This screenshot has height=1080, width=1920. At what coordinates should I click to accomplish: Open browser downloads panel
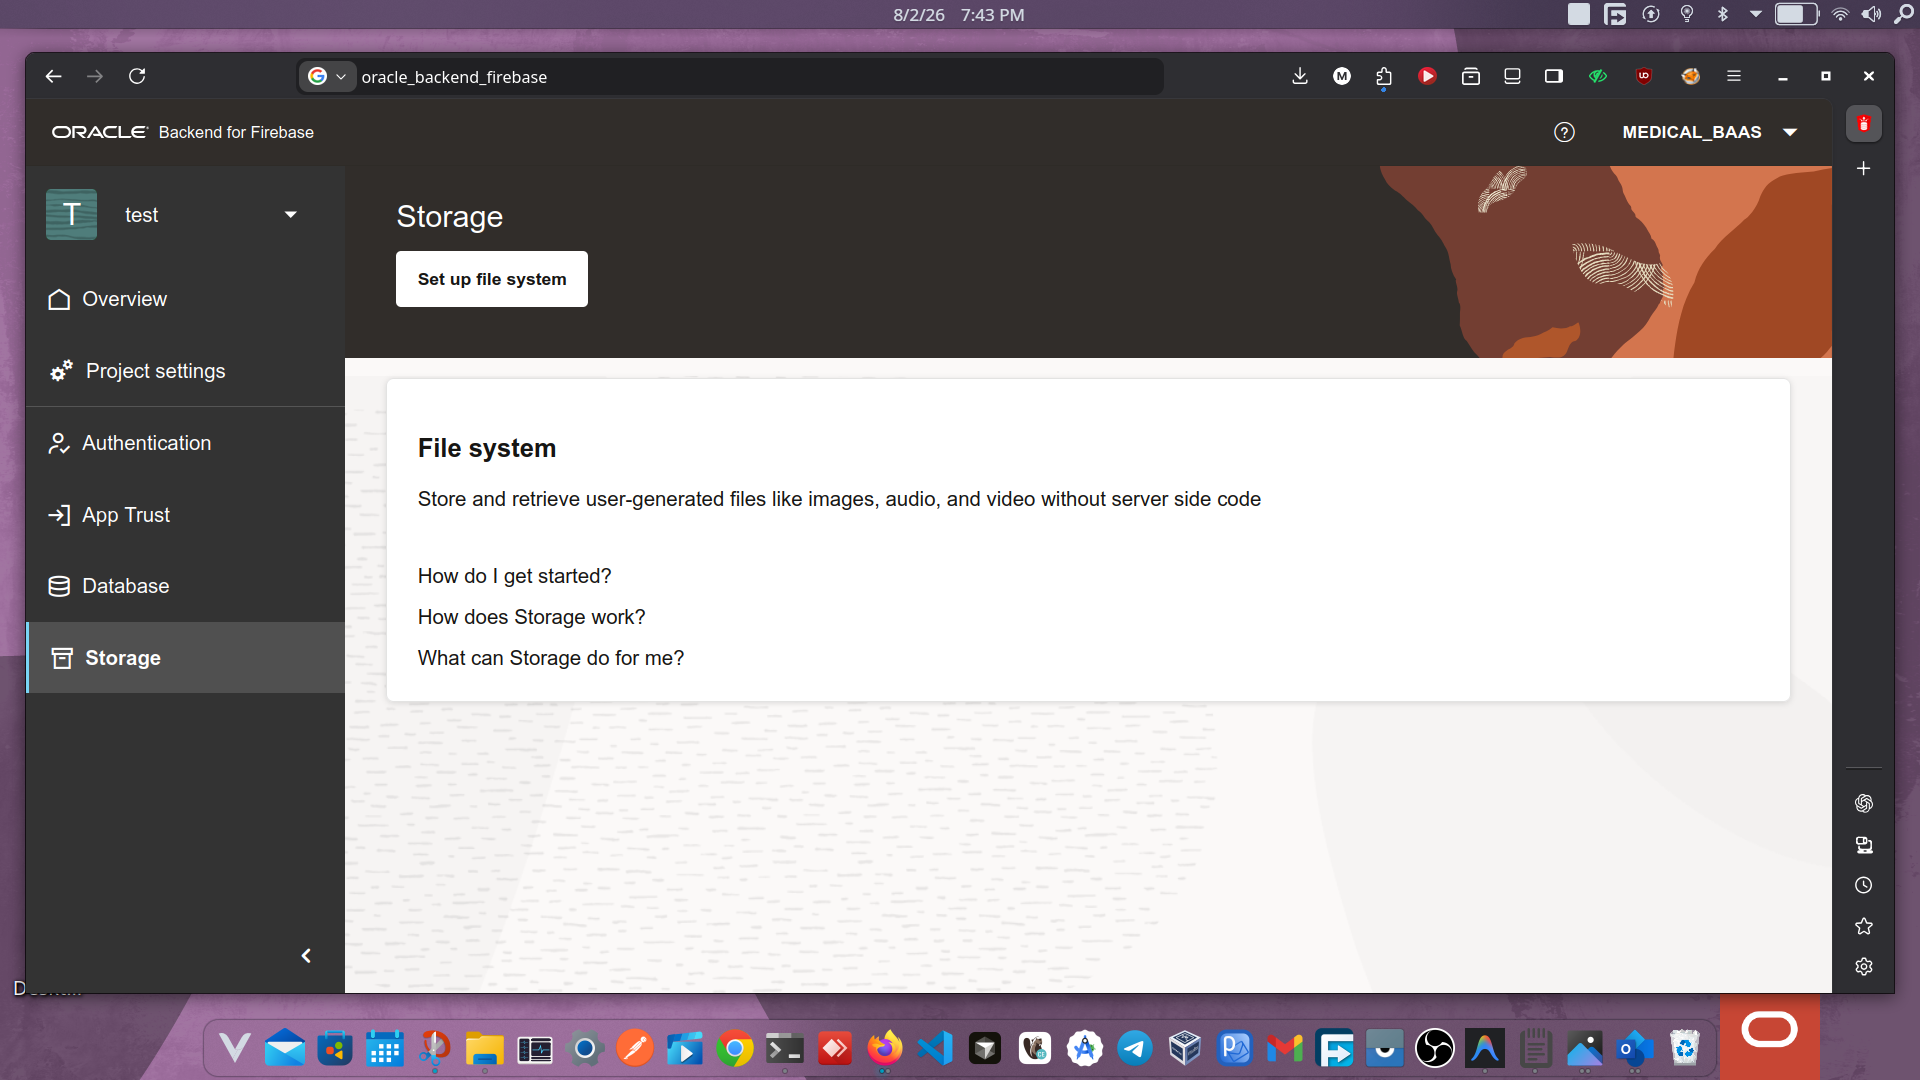tap(1300, 76)
